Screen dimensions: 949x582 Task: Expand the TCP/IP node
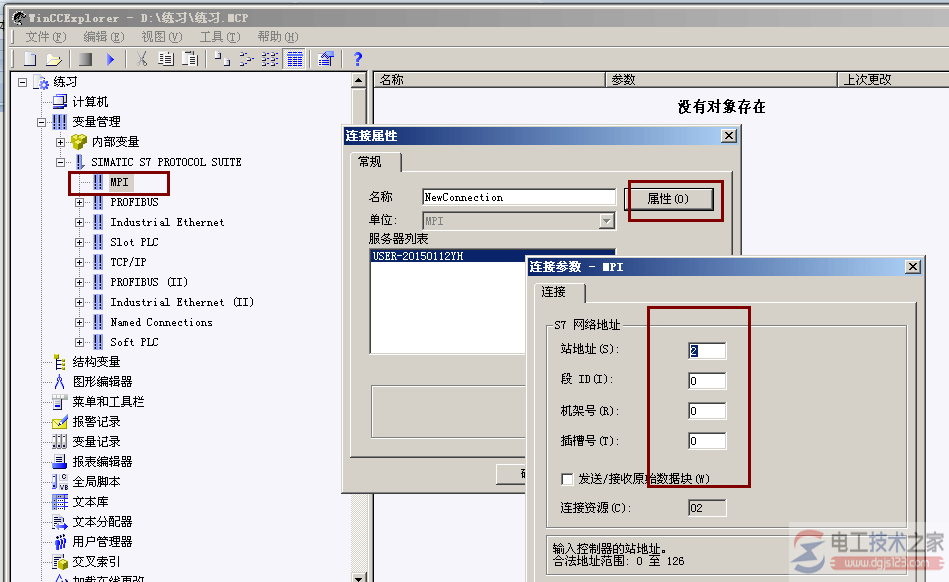(x=79, y=262)
